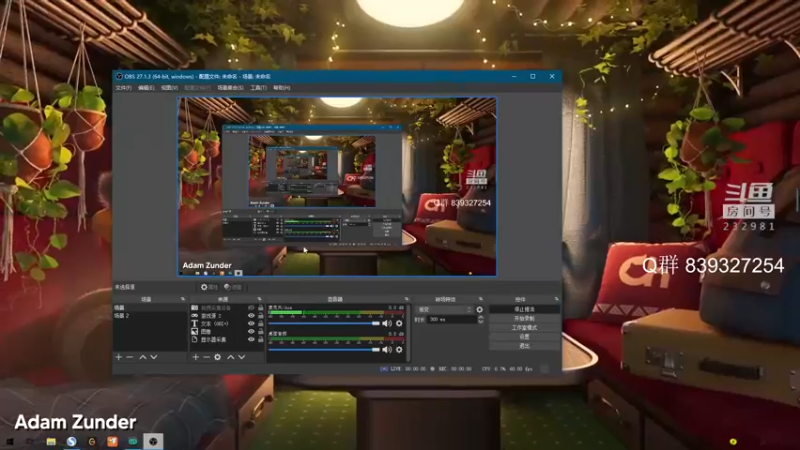Image resolution: width=800 pixels, height=450 pixels.
Task: Remove selected source with the minus icon
Action: point(207,357)
